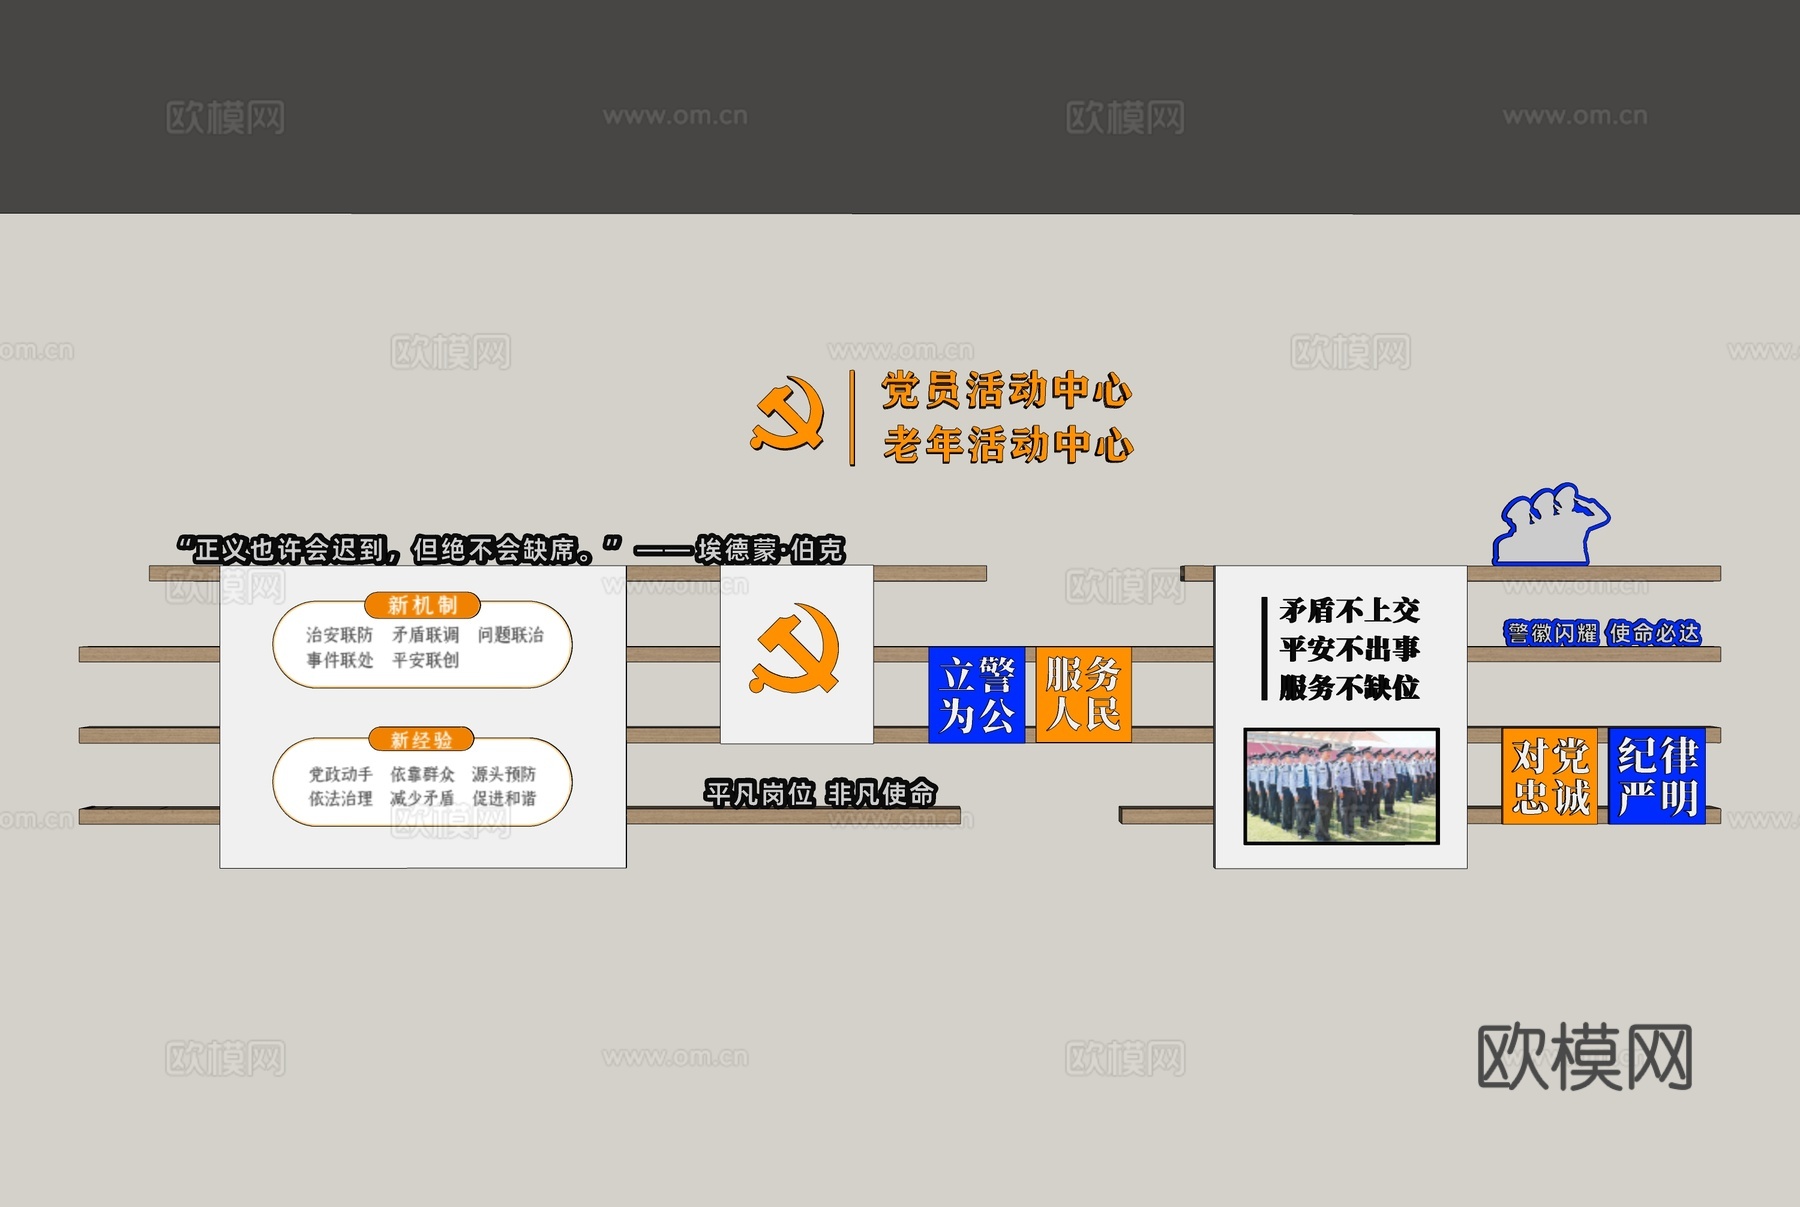Viewport: 1800px width, 1207px height.
Task: Select the blue 立警为公 tile
Action: 977,695
